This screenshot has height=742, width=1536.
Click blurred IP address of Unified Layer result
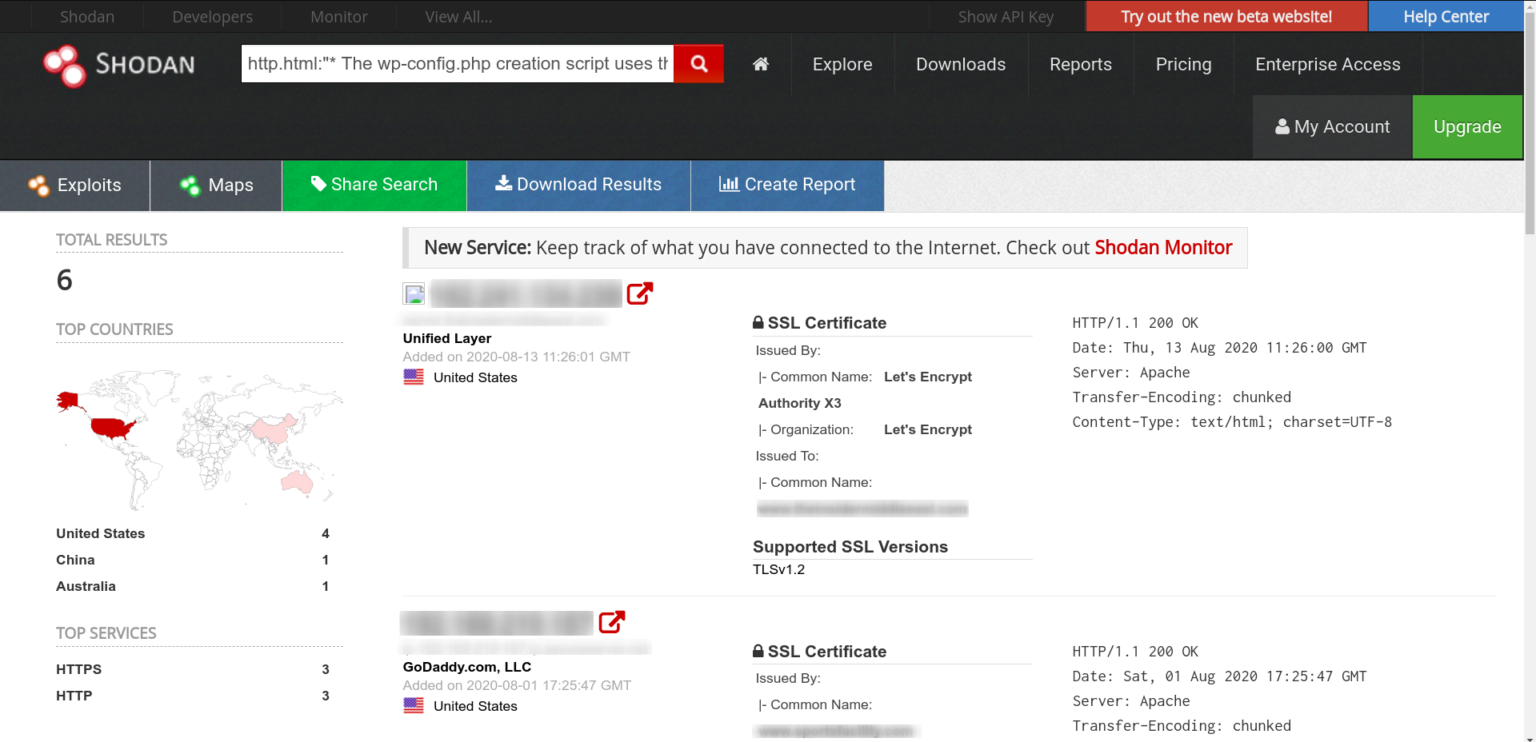(527, 294)
